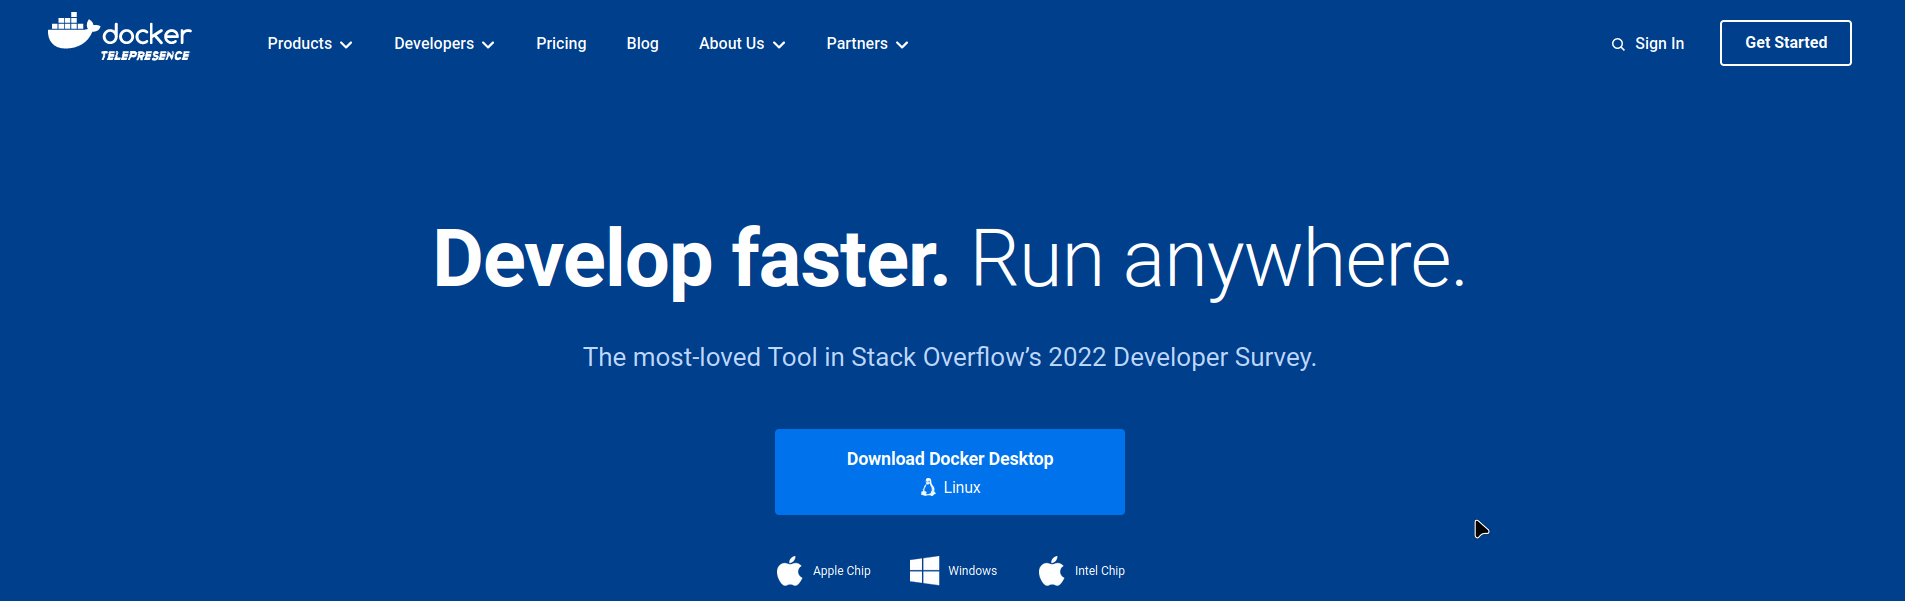Click the Intel Chip apple icon
The image size is (1905, 601).
tap(1052, 571)
